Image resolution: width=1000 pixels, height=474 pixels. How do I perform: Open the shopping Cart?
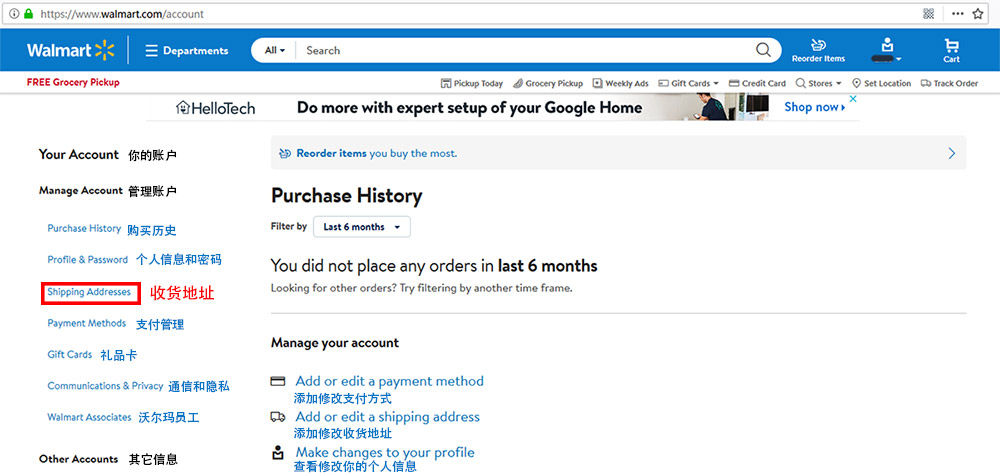pos(952,50)
